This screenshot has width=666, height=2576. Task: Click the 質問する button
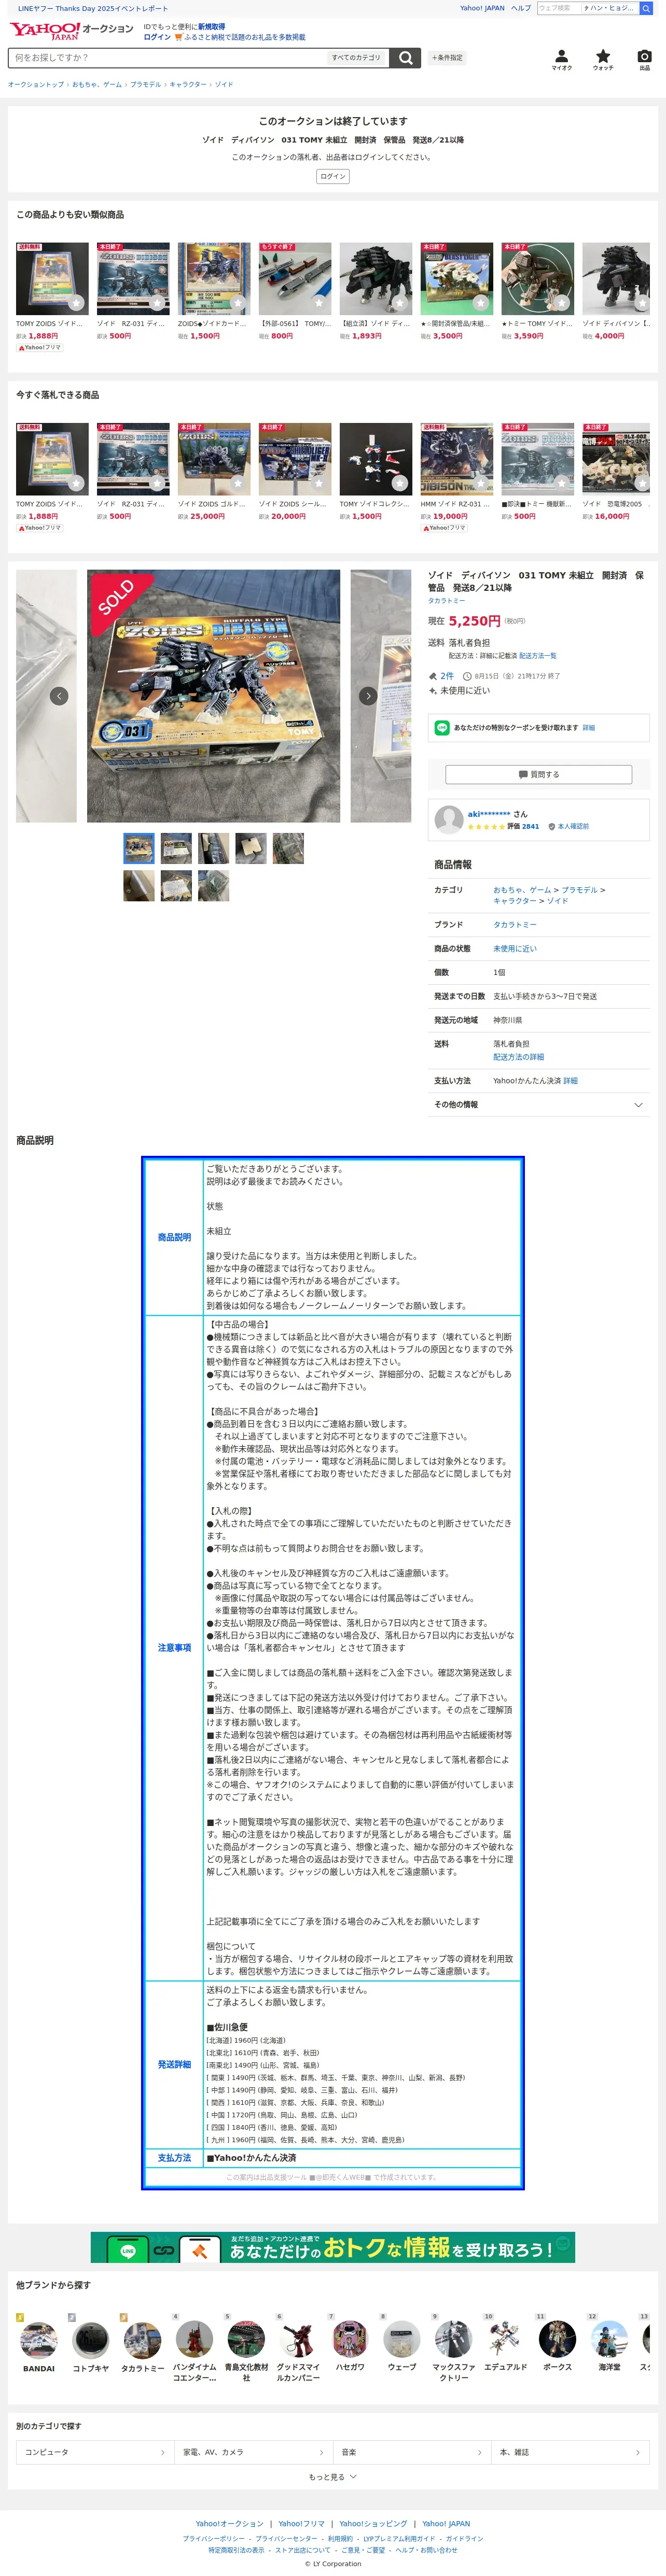pyautogui.click(x=539, y=774)
